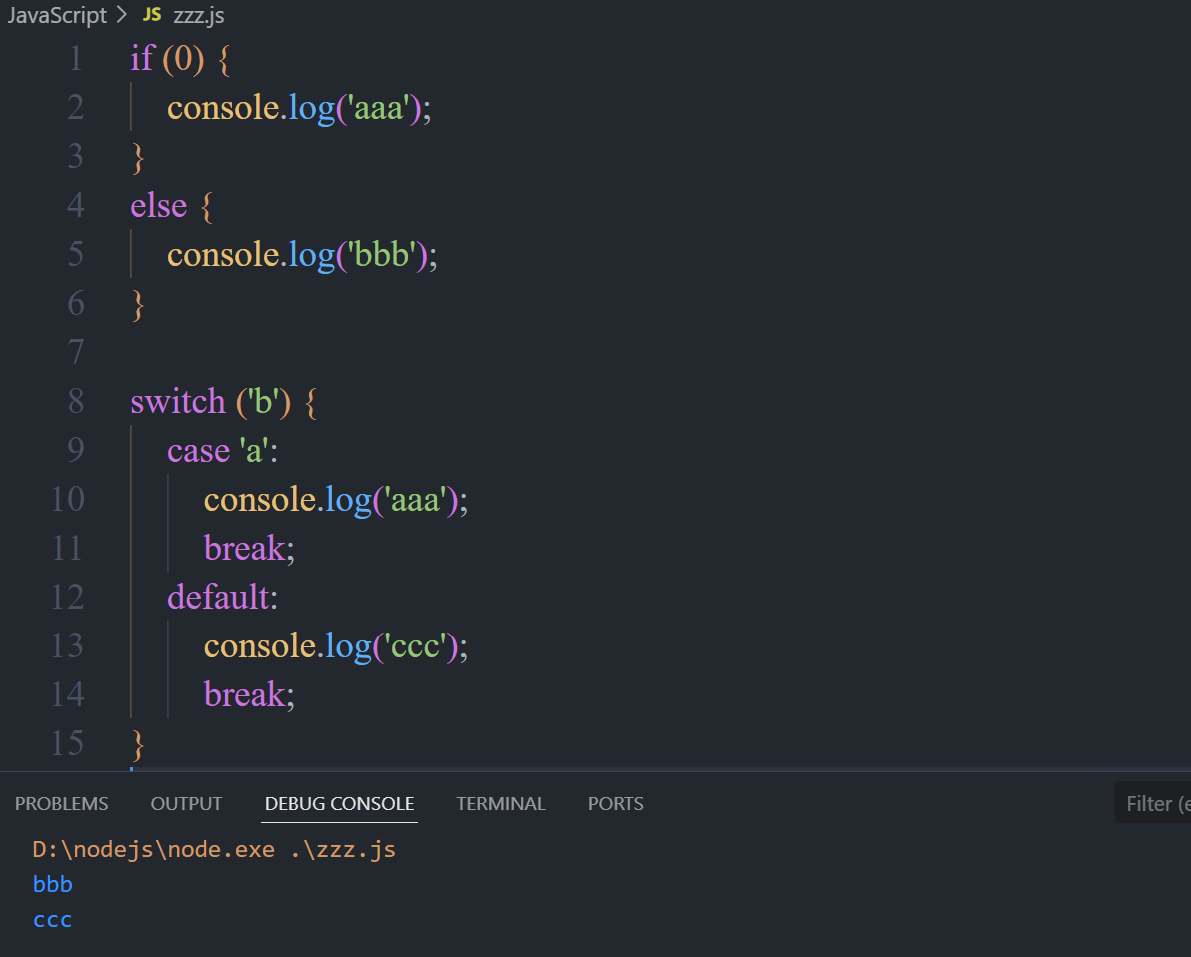Click the blue marker below line 15
Screen dimensions: 1191x957
(x=131, y=770)
